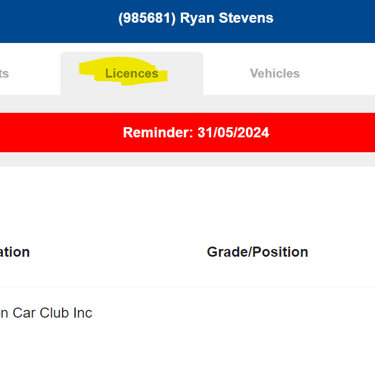375x366 pixels.
Task: Click 'Inc' at end of club name
Action: (82, 313)
